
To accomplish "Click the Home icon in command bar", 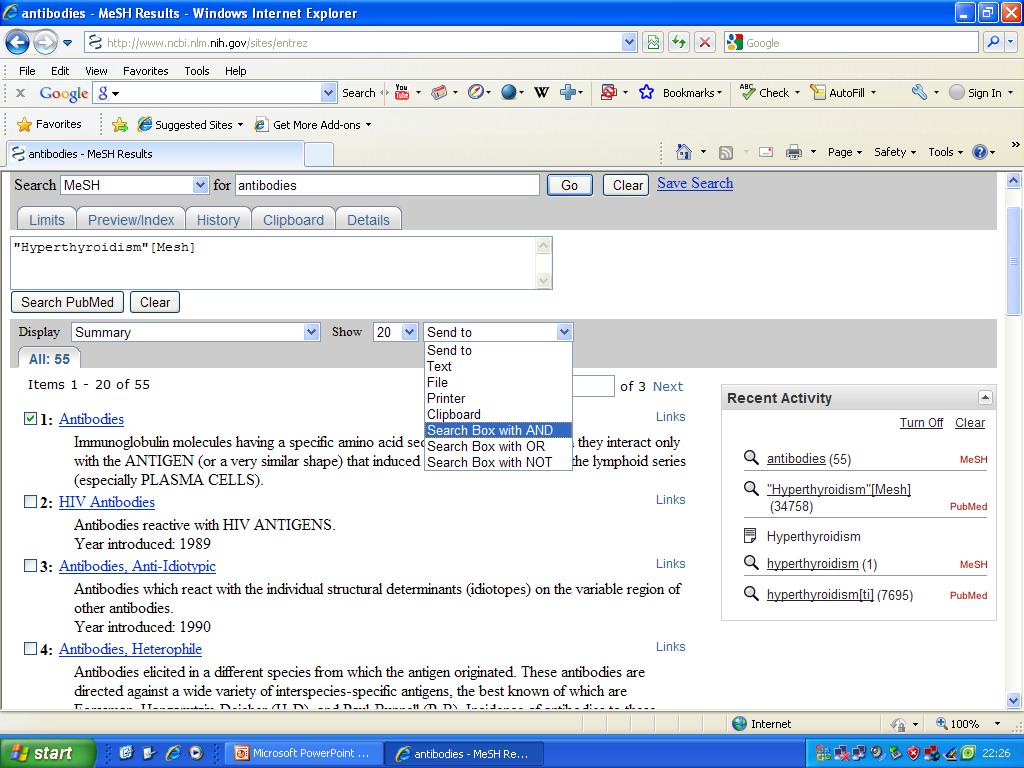I will click(684, 152).
